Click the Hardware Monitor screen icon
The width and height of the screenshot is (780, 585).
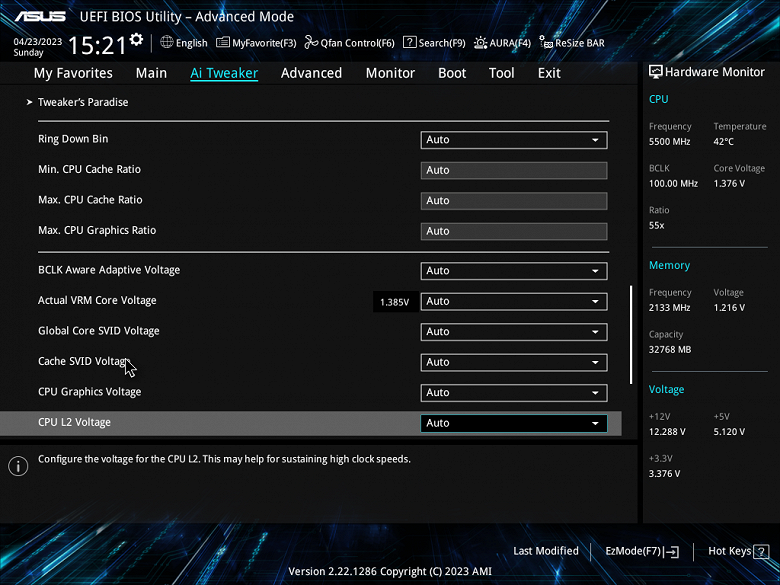click(x=656, y=72)
